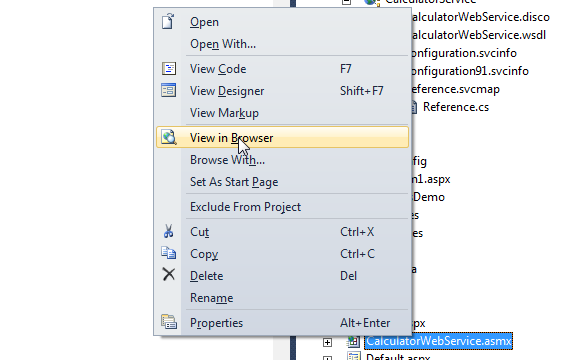The image size is (575, 360).
Task: Expand the CalculatorWebService.asmx tree node
Action: click(x=327, y=342)
